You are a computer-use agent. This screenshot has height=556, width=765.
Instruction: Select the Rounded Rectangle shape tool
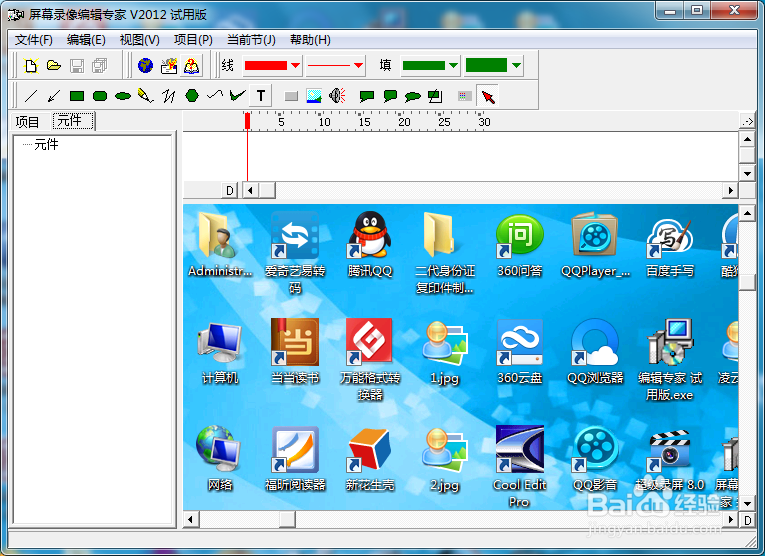(x=100, y=96)
